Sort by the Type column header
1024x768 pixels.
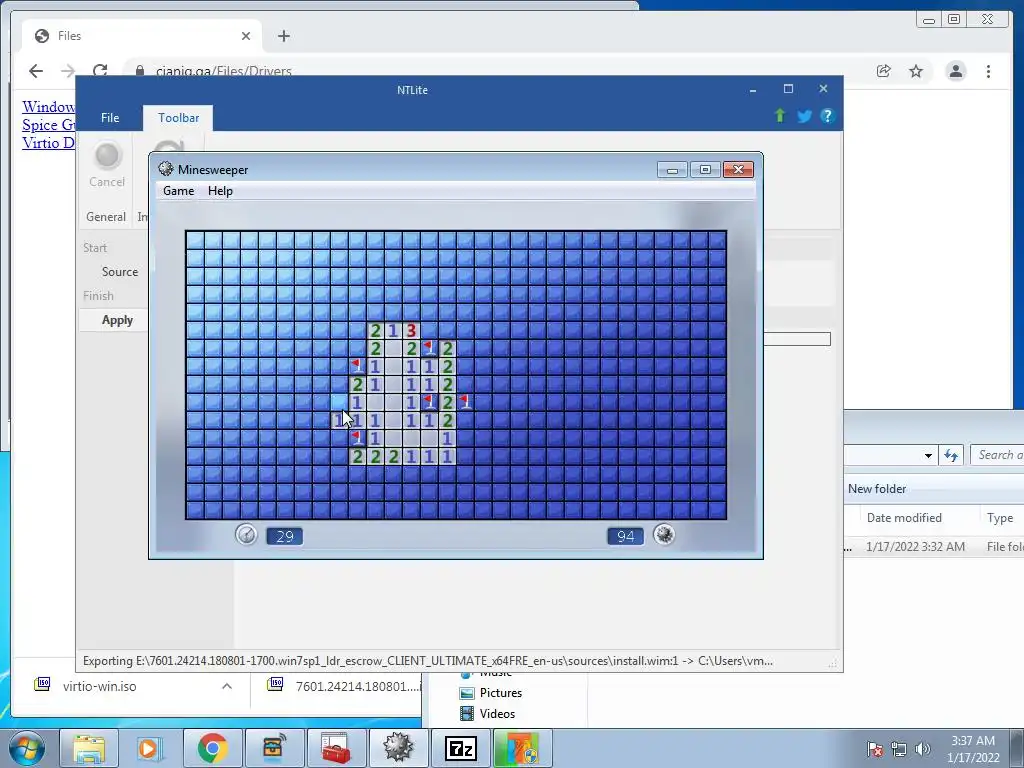[x=1000, y=518]
